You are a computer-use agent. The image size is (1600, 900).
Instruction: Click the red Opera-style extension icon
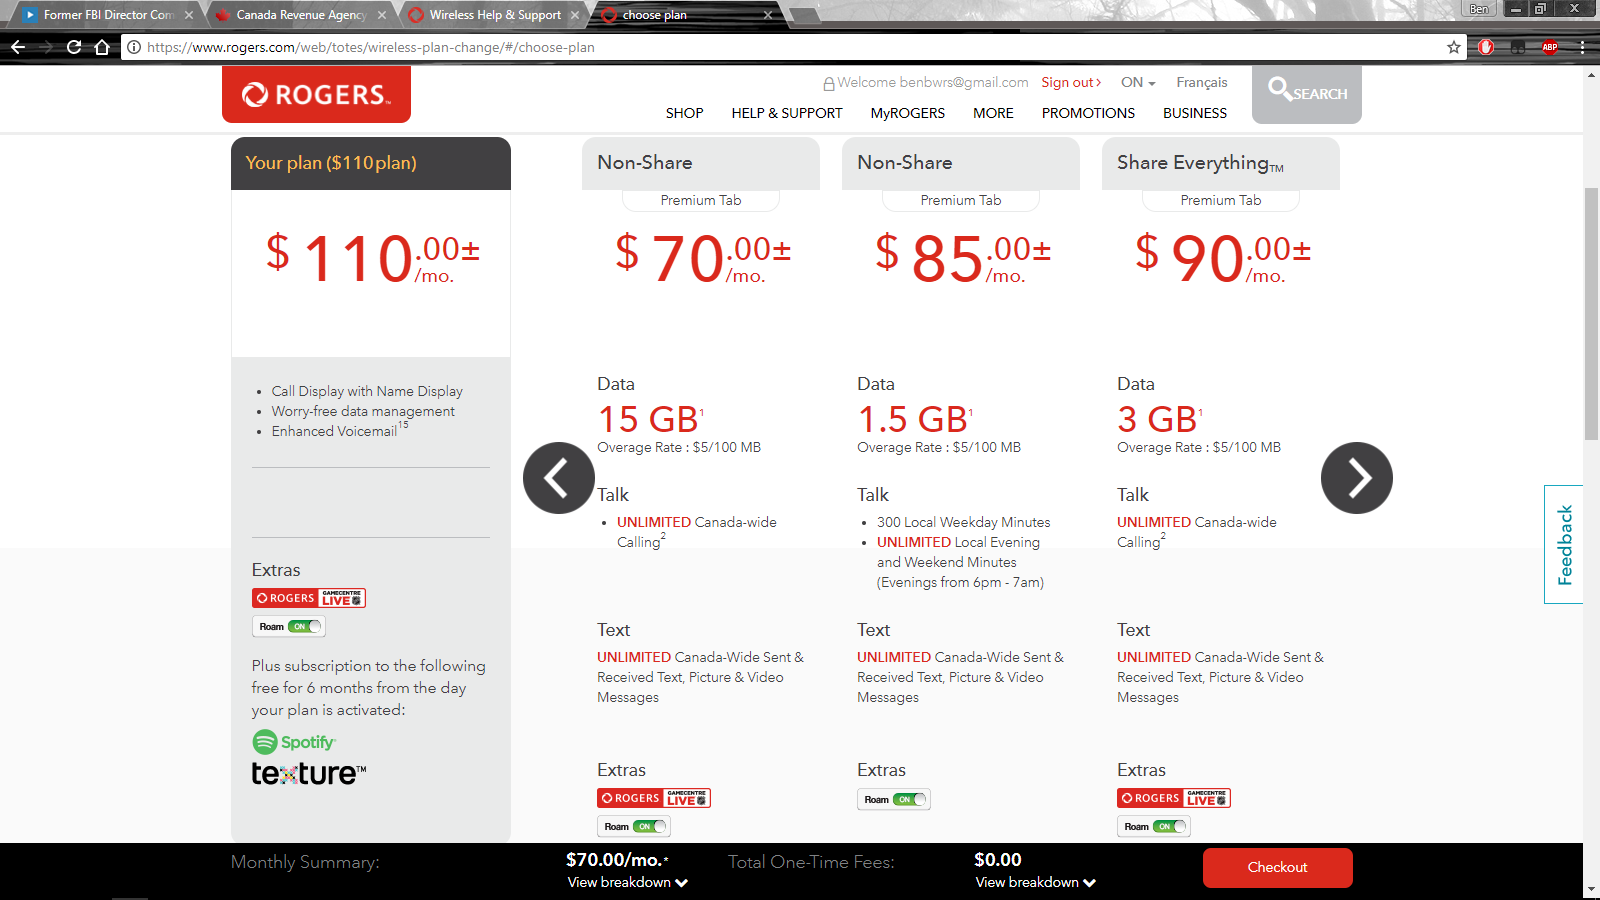1486,47
